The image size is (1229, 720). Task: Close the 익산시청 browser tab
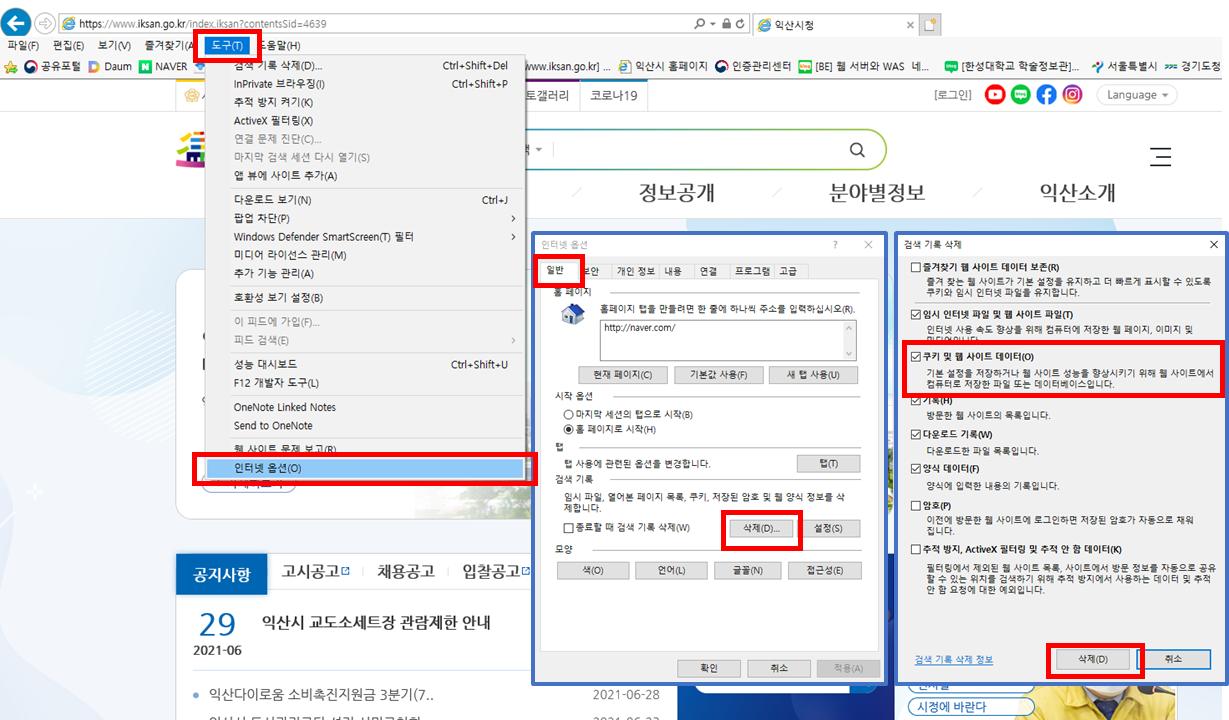[x=909, y=25]
